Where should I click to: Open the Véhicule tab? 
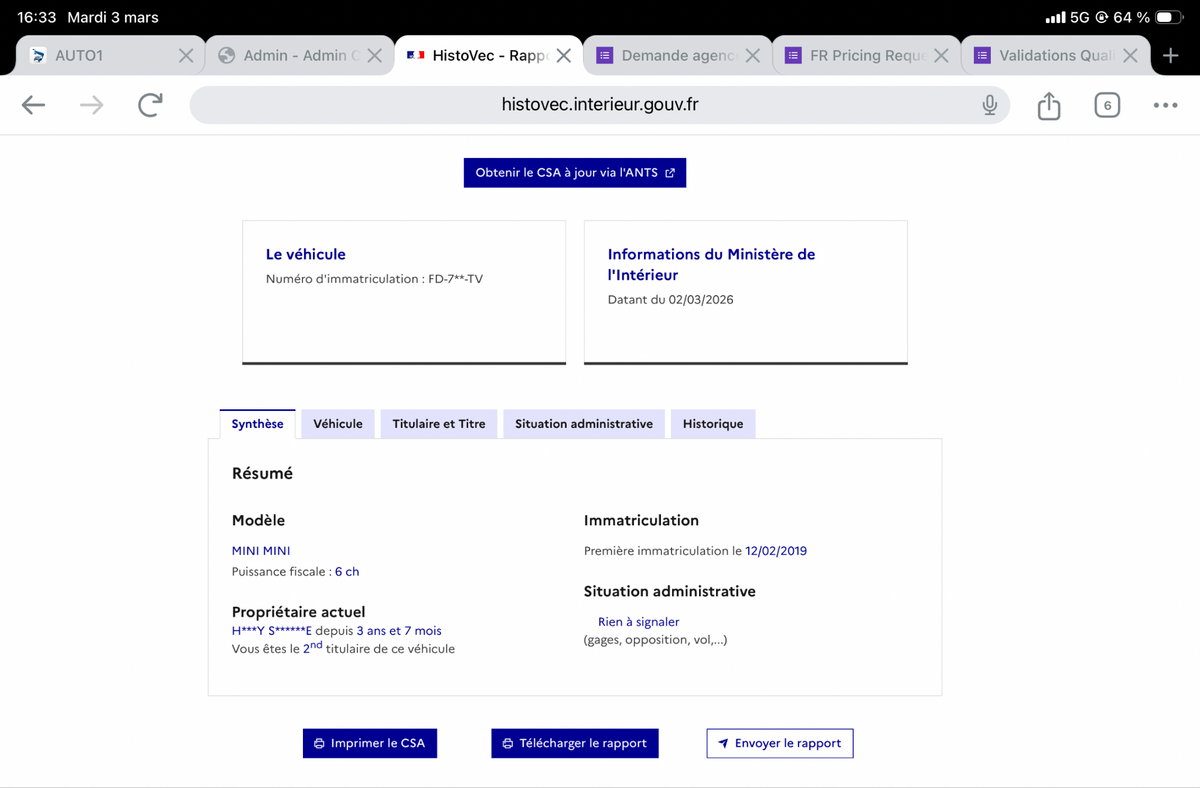click(338, 424)
